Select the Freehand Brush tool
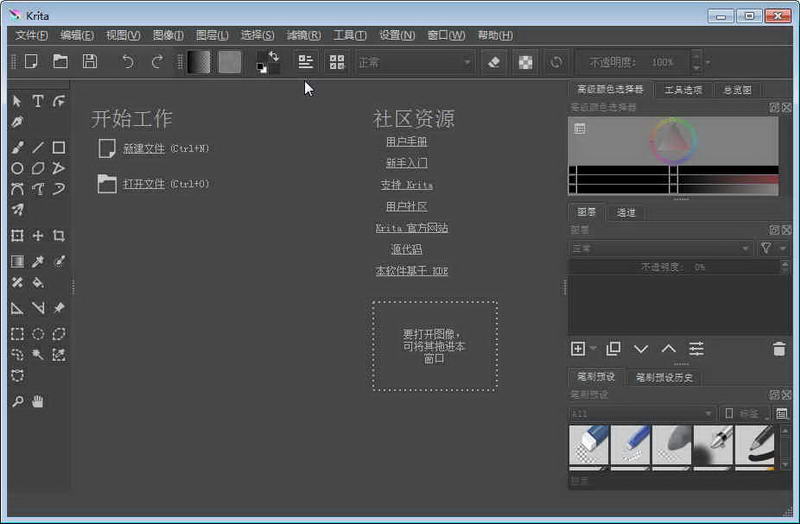 pyautogui.click(x=17, y=147)
